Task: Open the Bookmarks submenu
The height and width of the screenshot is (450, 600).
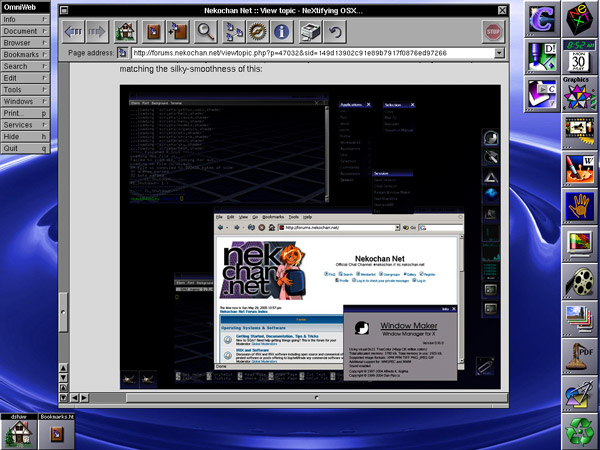Action: click(x=25, y=54)
